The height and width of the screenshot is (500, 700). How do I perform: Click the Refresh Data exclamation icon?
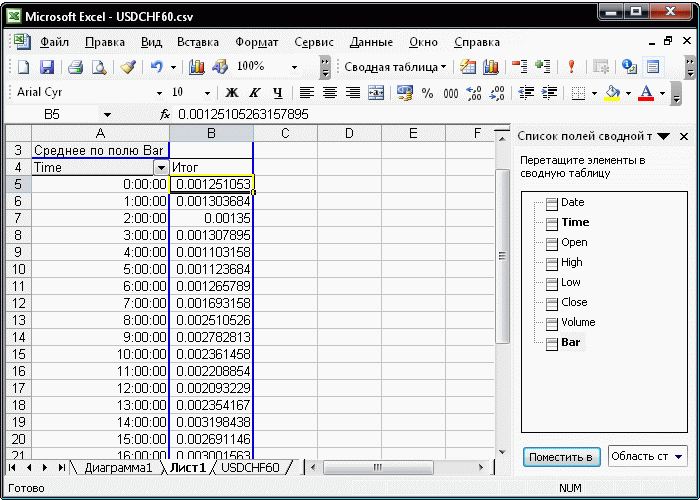click(x=571, y=67)
